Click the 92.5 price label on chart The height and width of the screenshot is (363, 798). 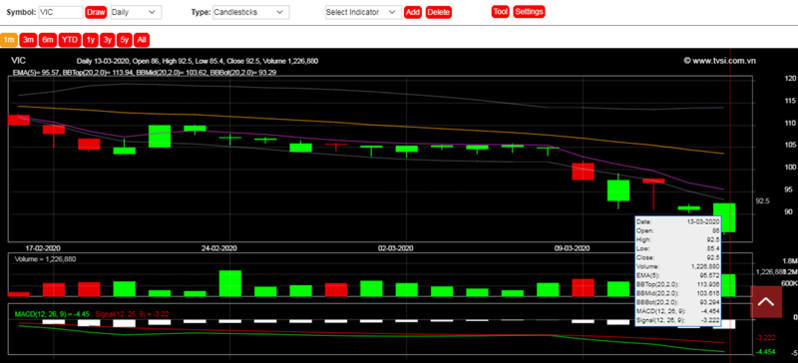pos(762,201)
